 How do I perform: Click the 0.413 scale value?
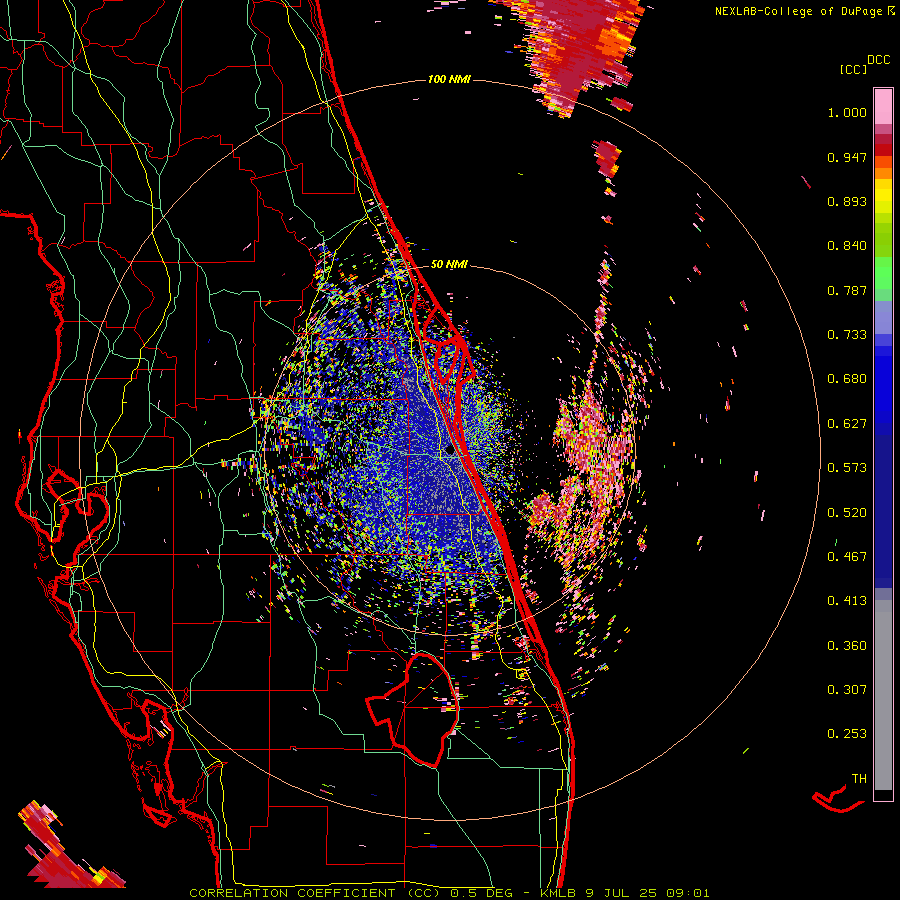[x=847, y=601]
